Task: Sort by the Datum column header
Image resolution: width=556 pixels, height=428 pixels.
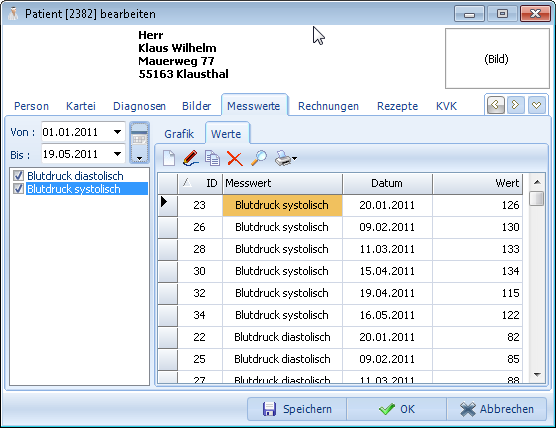Action: (x=387, y=183)
